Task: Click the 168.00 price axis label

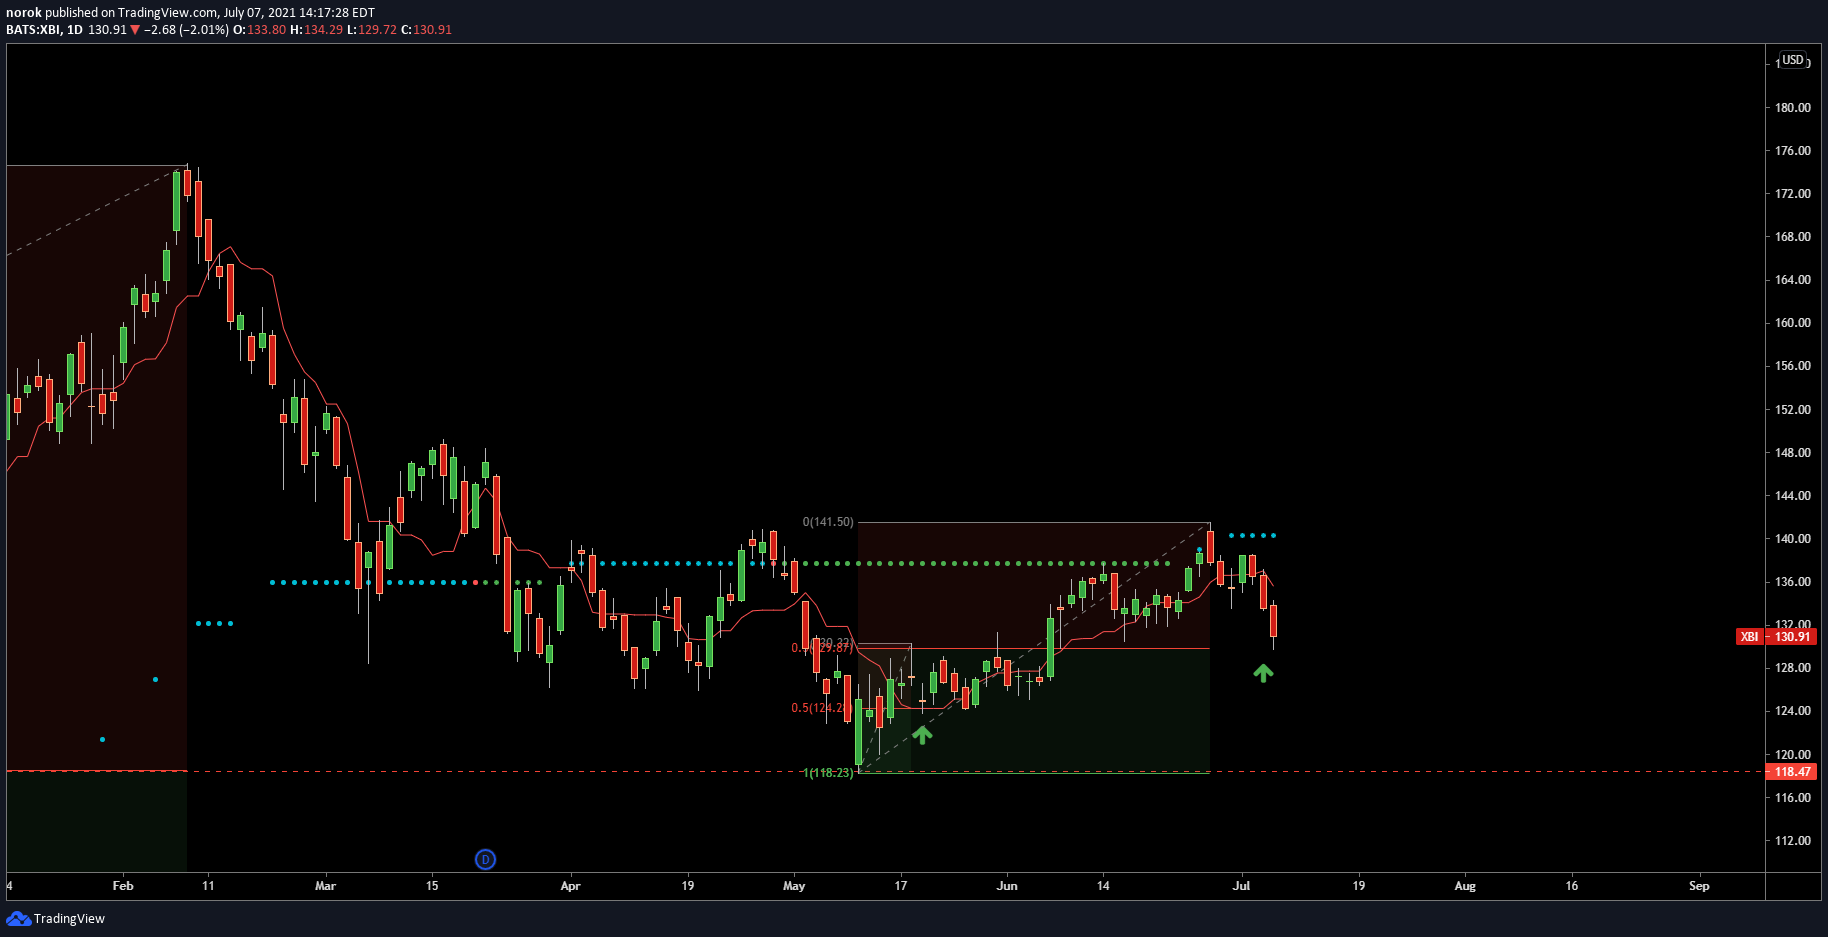Action: tap(1793, 236)
